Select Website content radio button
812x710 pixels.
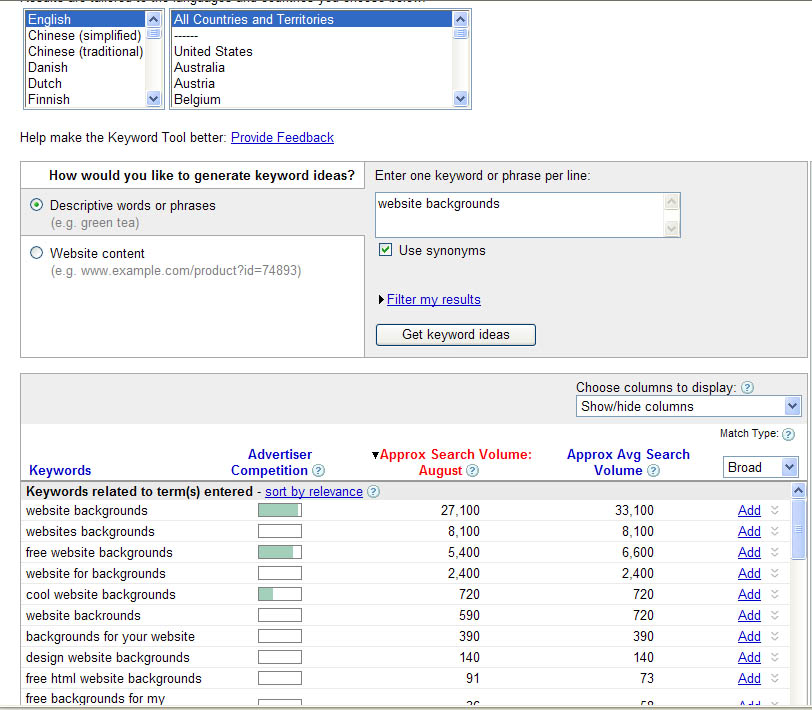pos(37,253)
